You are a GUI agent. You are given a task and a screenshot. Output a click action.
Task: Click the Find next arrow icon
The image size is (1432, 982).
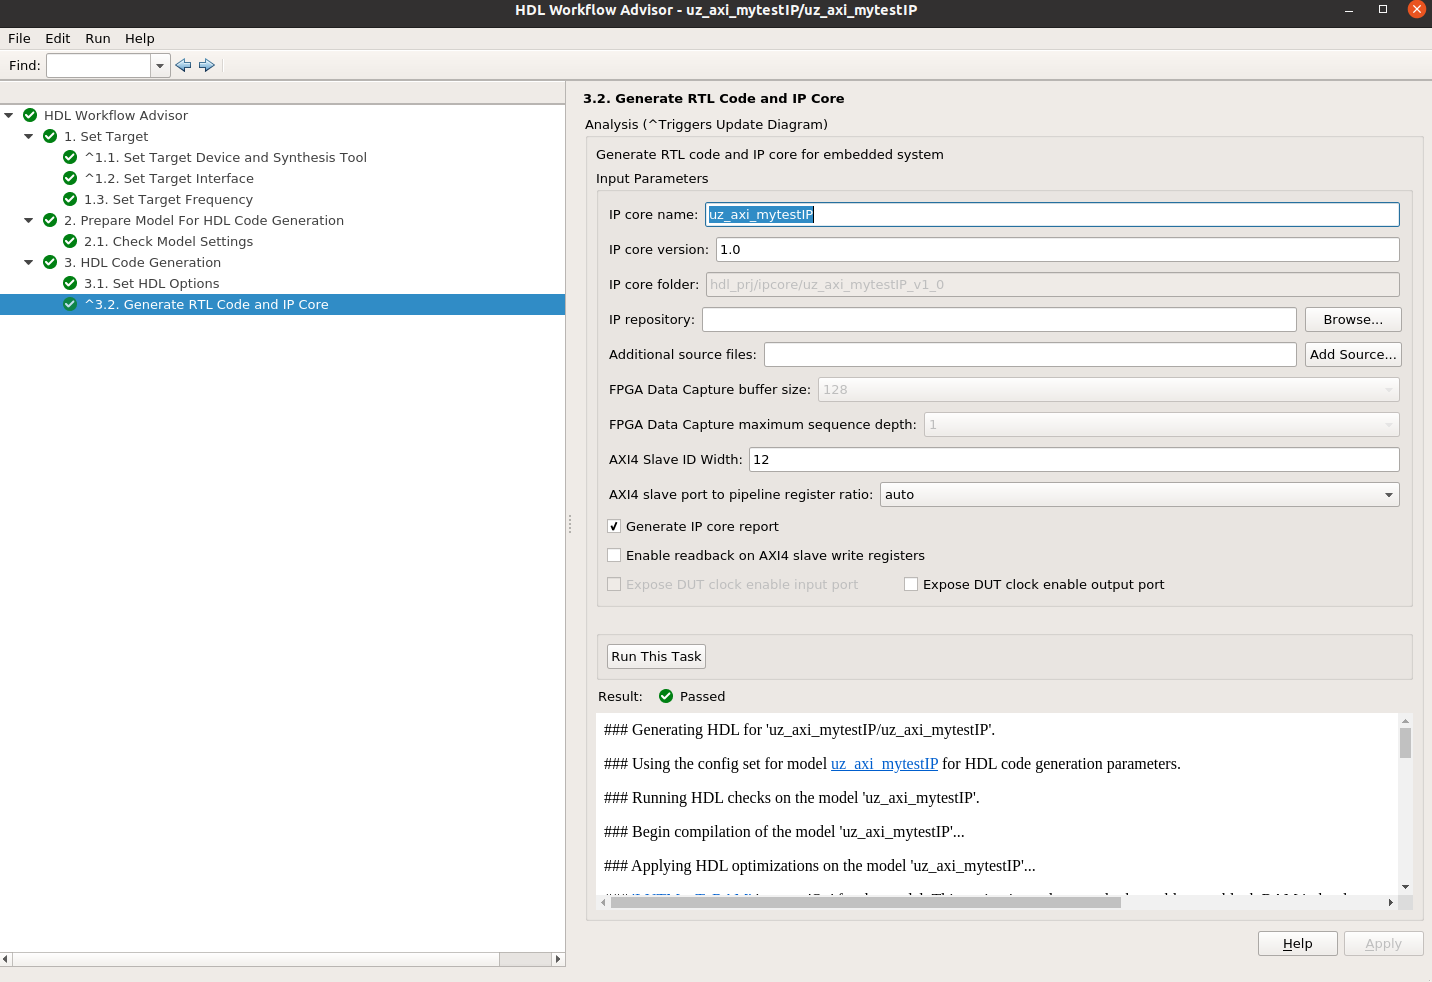pyautogui.click(x=207, y=65)
